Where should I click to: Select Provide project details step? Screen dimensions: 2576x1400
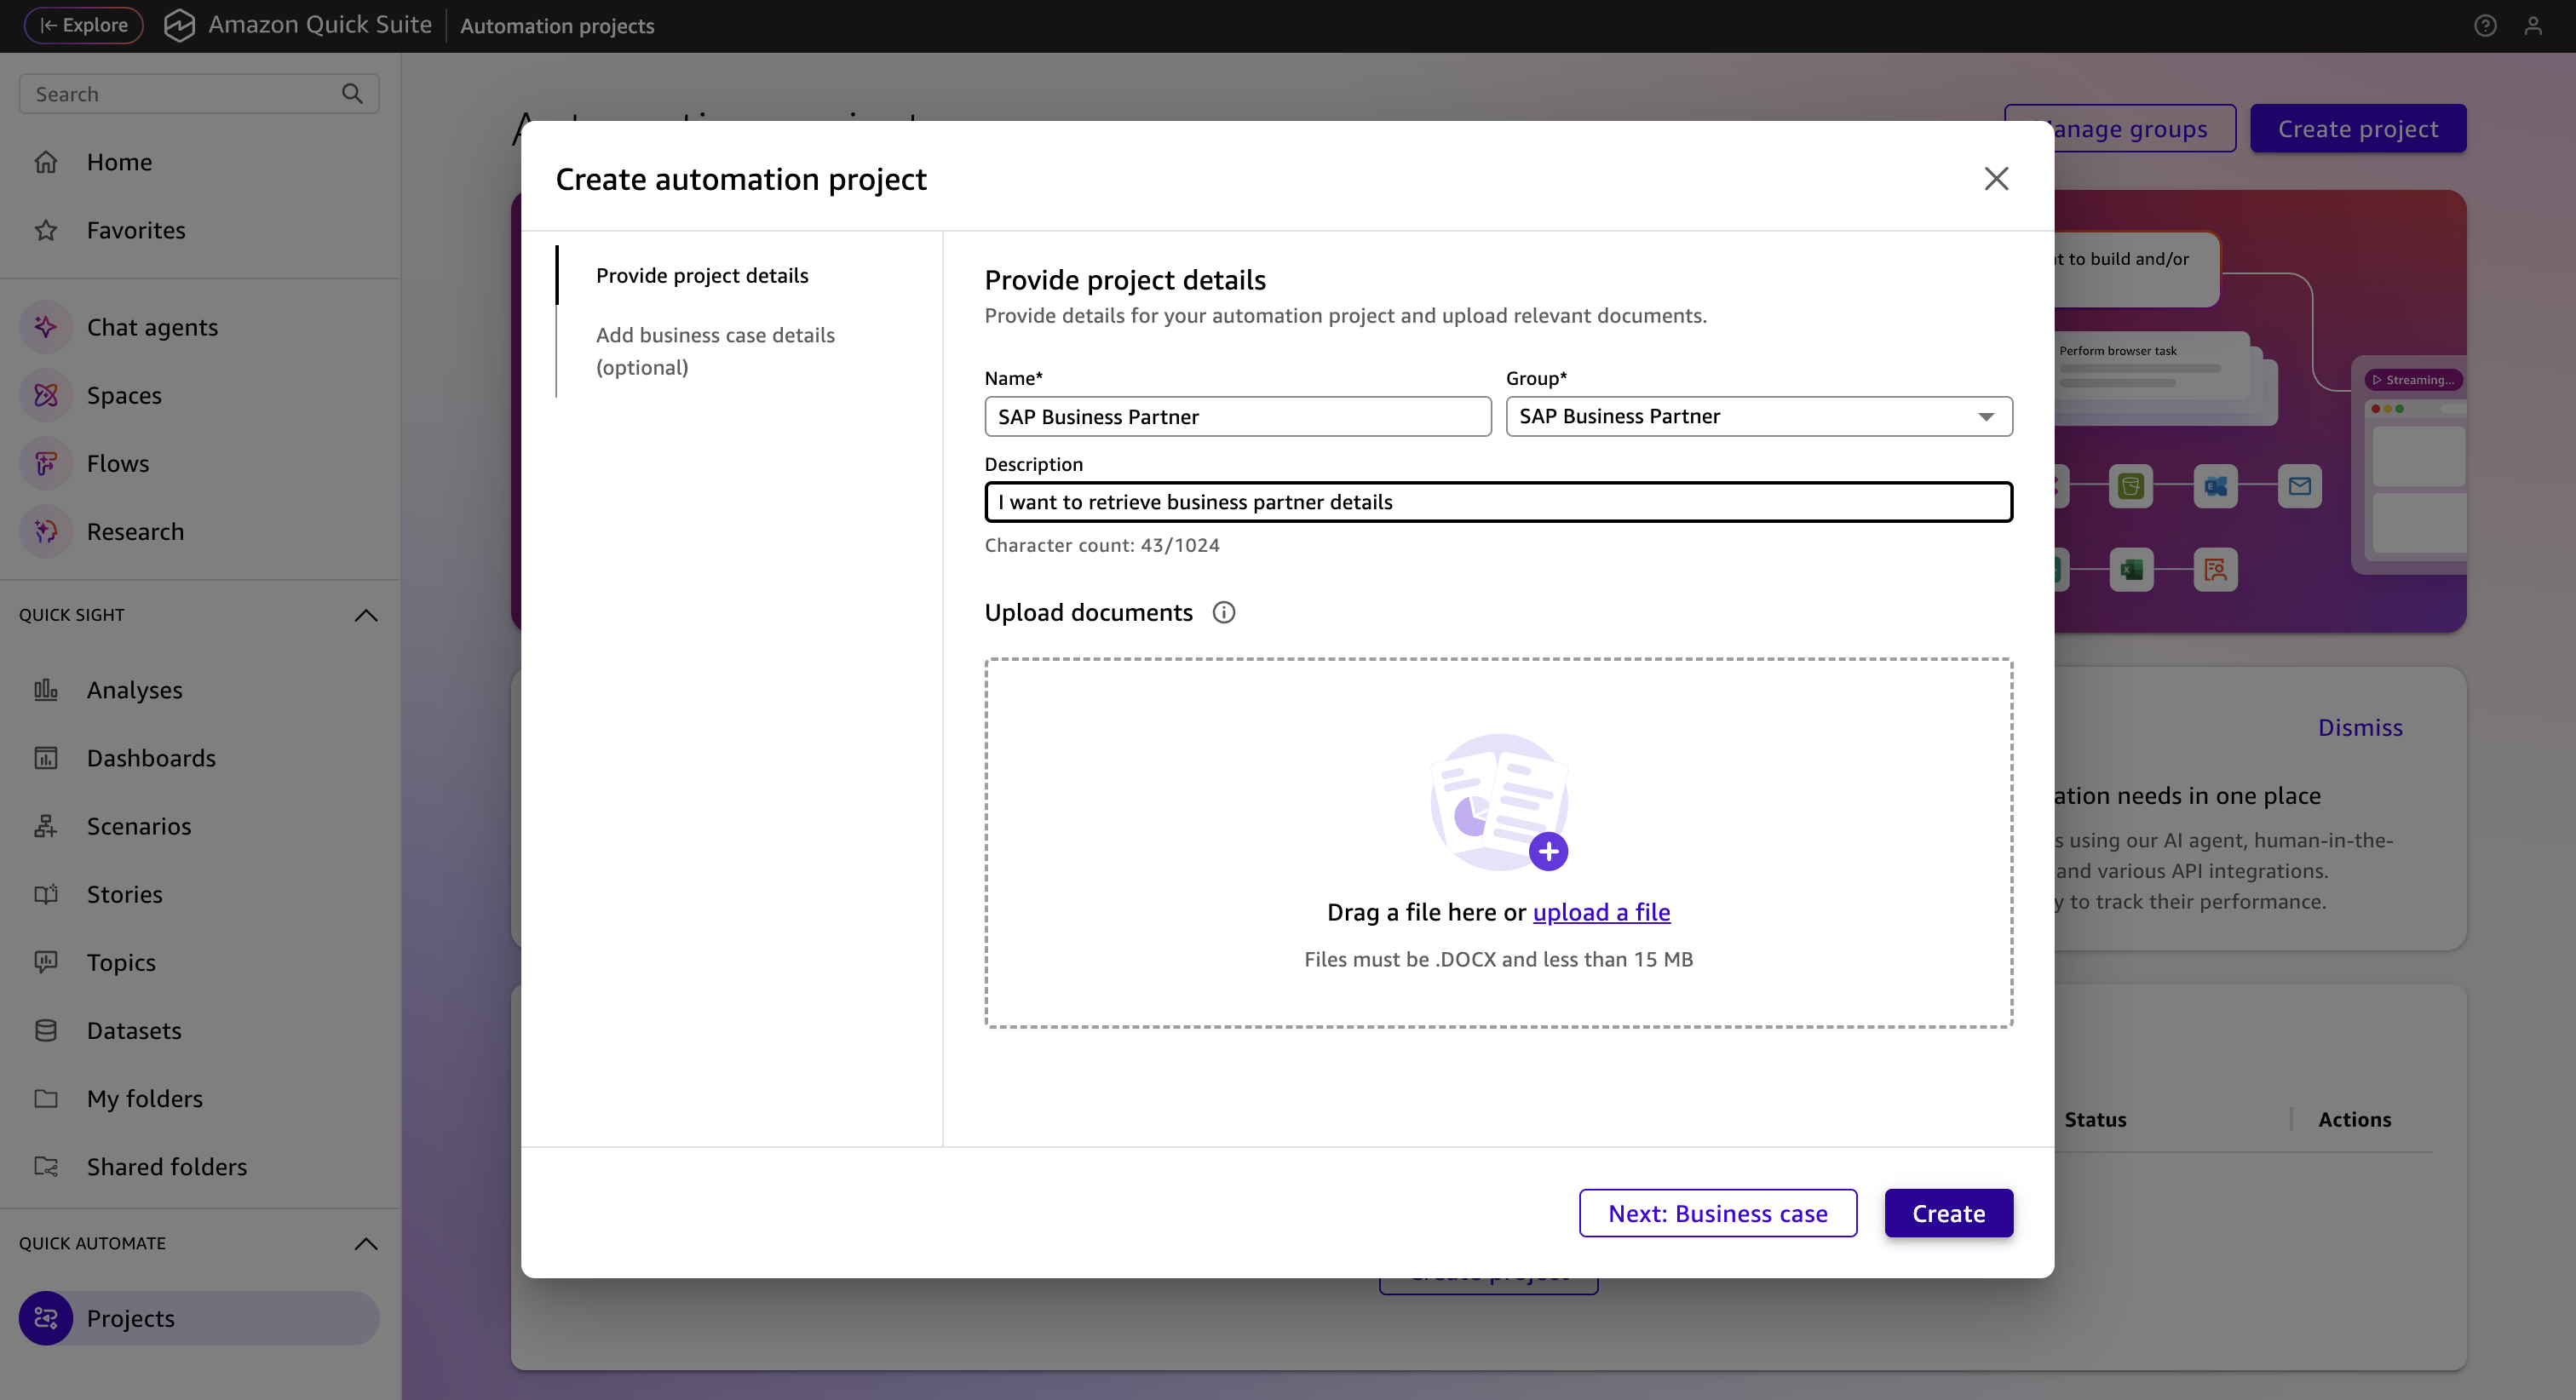click(x=702, y=275)
